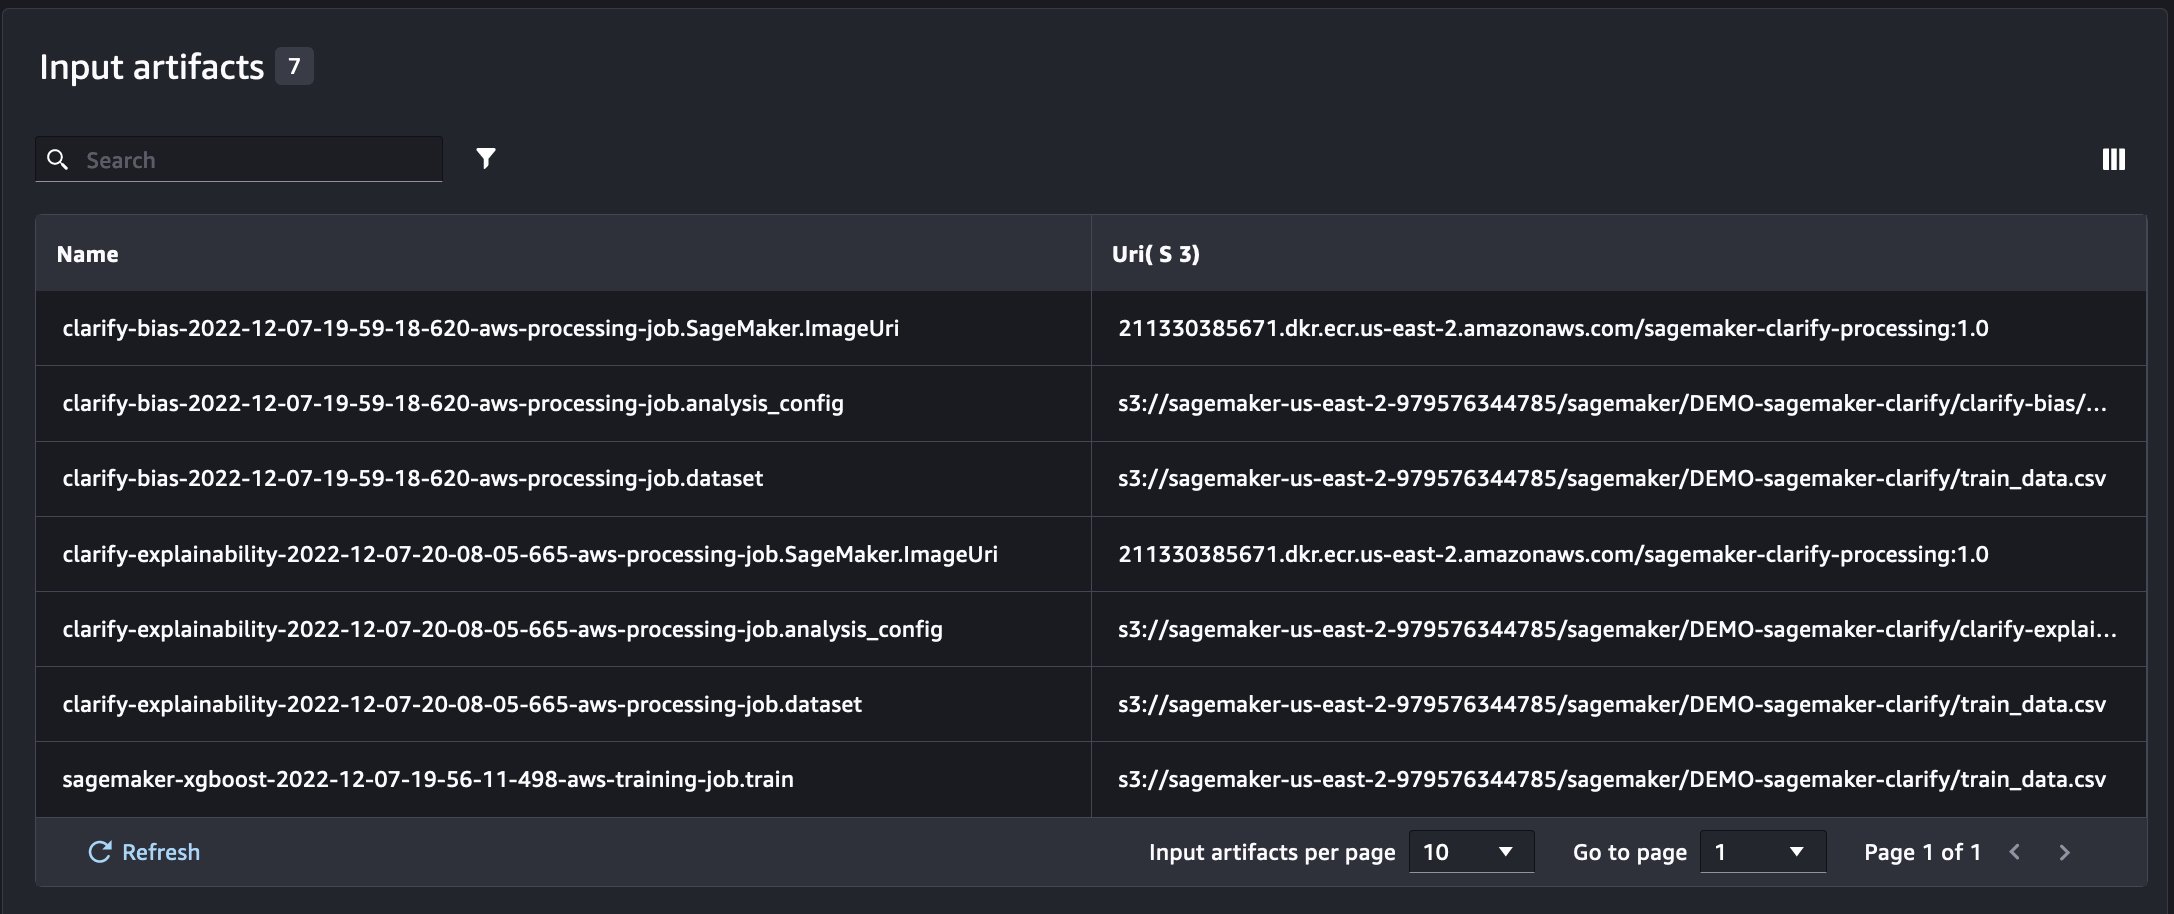Click the truncated clarify-bias S3 URI
Viewport: 2174px width, 914px height.
tap(1612, 404)
